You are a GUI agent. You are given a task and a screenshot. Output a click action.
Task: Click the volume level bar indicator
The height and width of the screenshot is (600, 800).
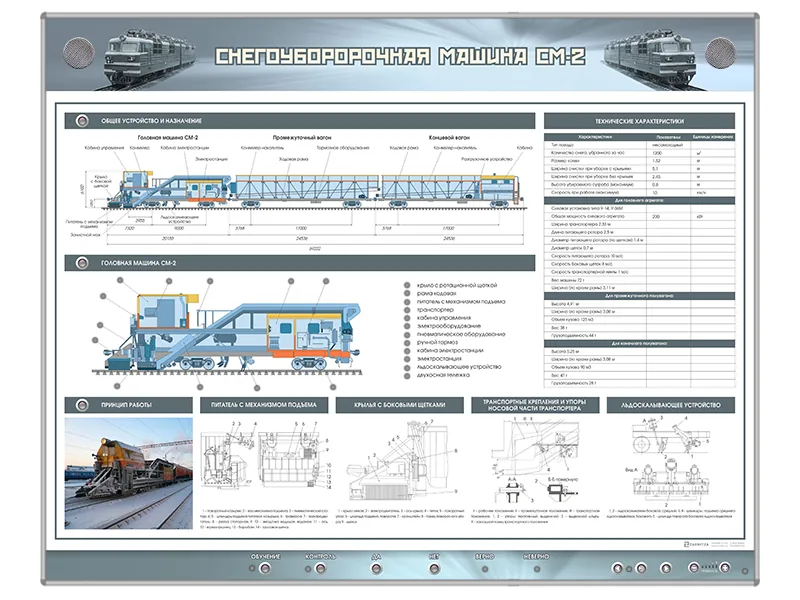[710, 566]
